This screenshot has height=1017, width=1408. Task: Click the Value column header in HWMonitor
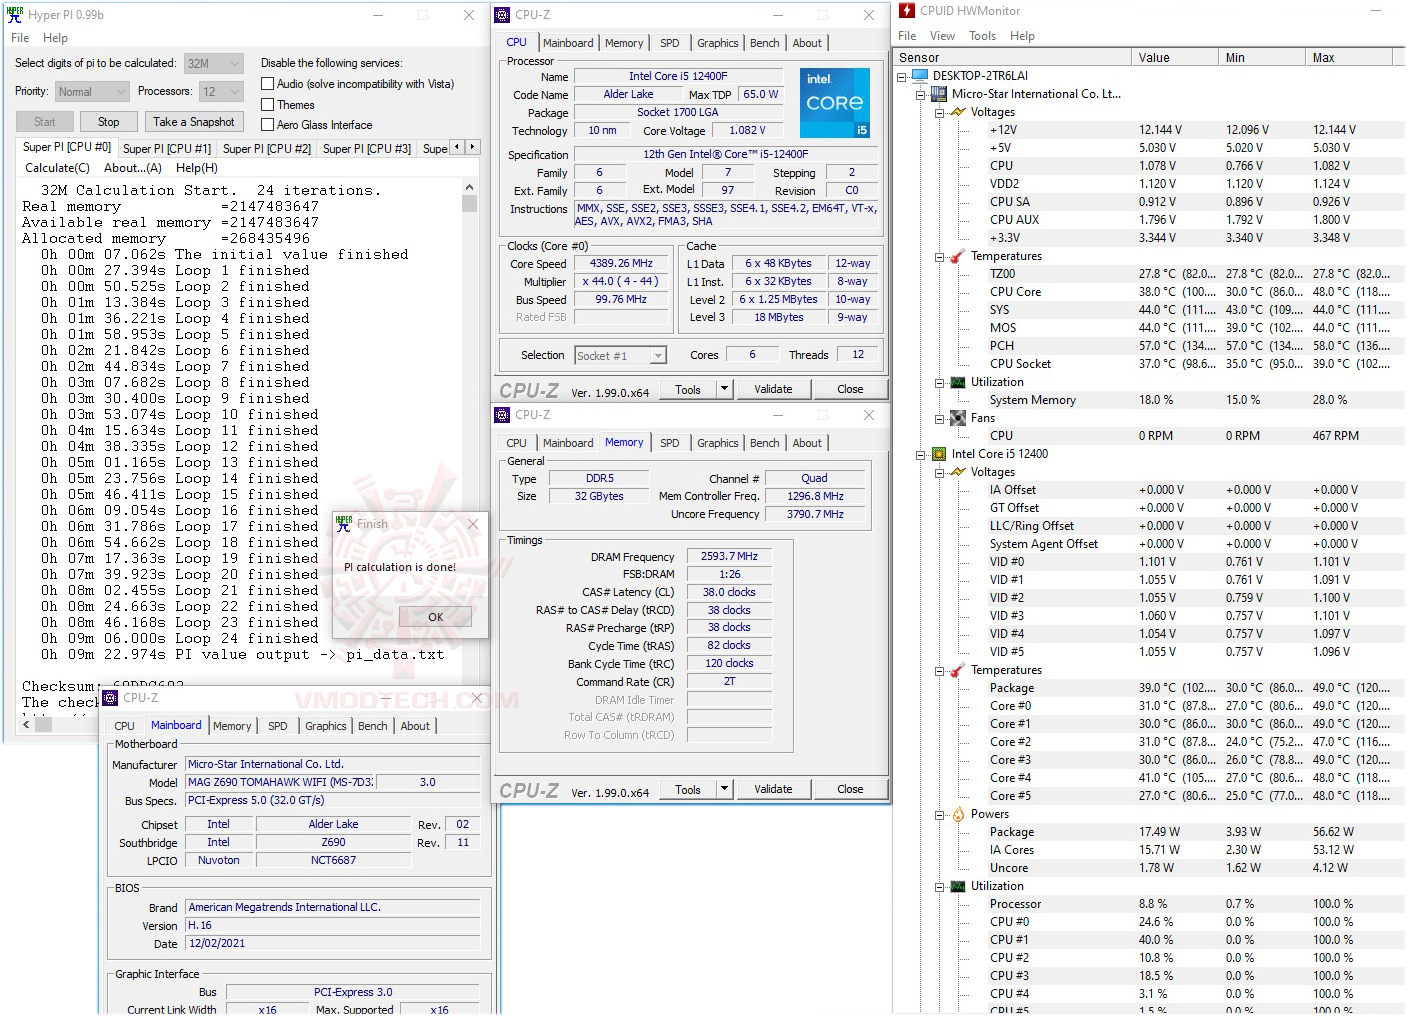tap(1176, 58)
